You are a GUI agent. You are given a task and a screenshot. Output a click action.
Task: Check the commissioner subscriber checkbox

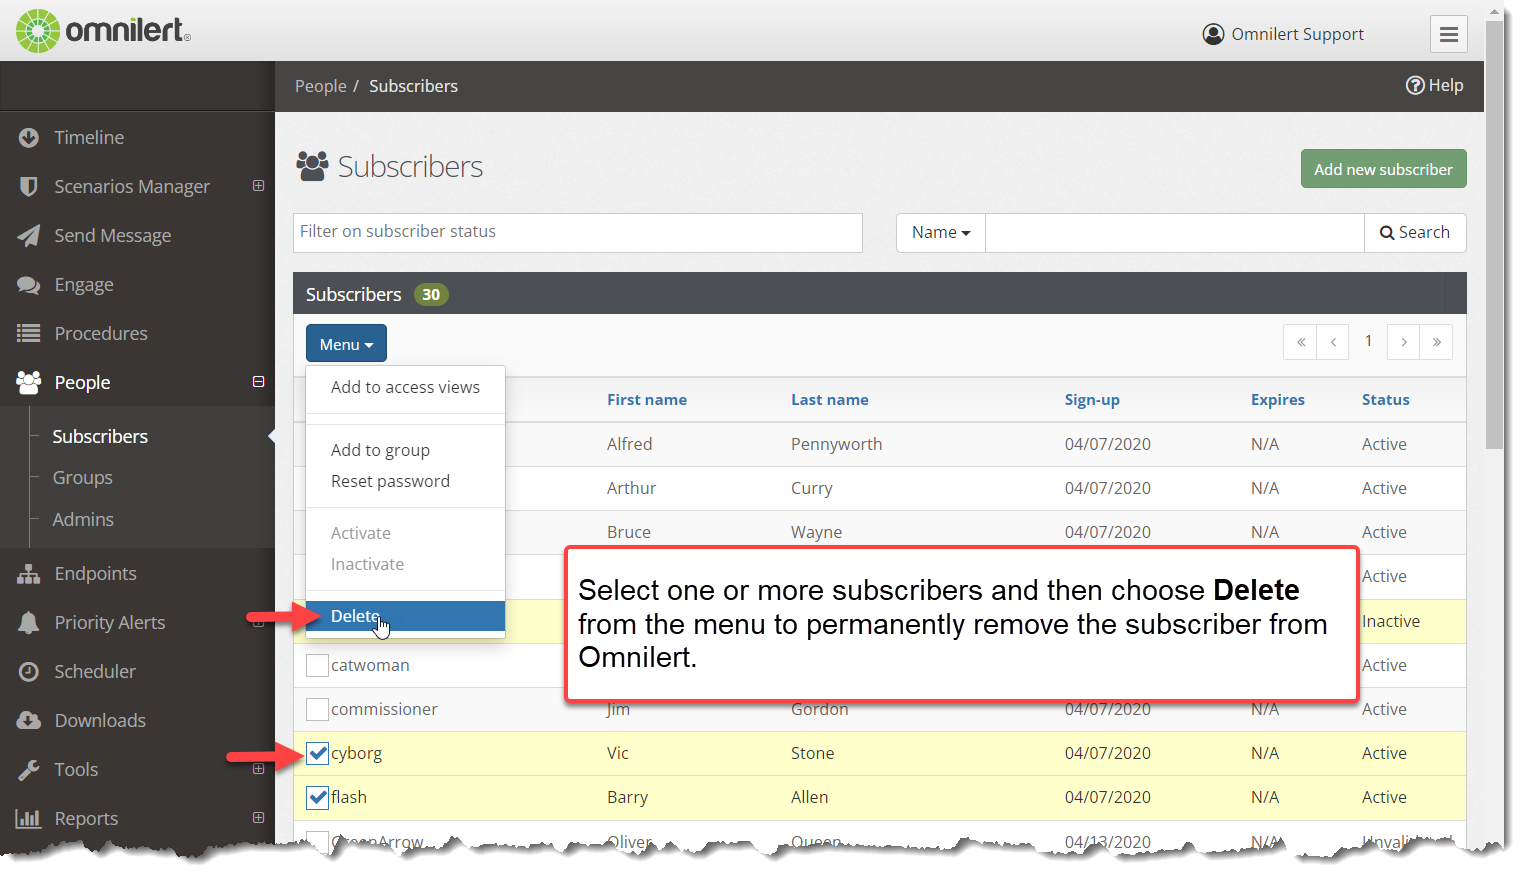point(318,709)
